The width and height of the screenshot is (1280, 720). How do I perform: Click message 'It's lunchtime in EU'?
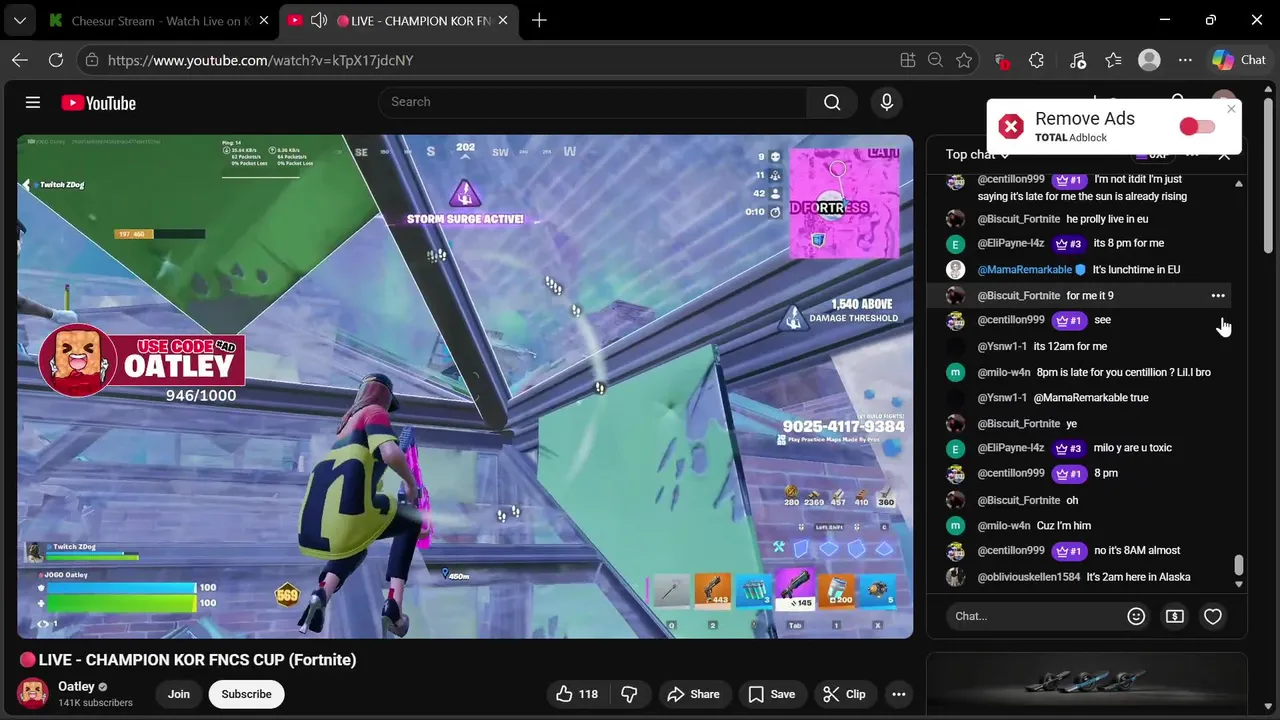point(1136,270)
